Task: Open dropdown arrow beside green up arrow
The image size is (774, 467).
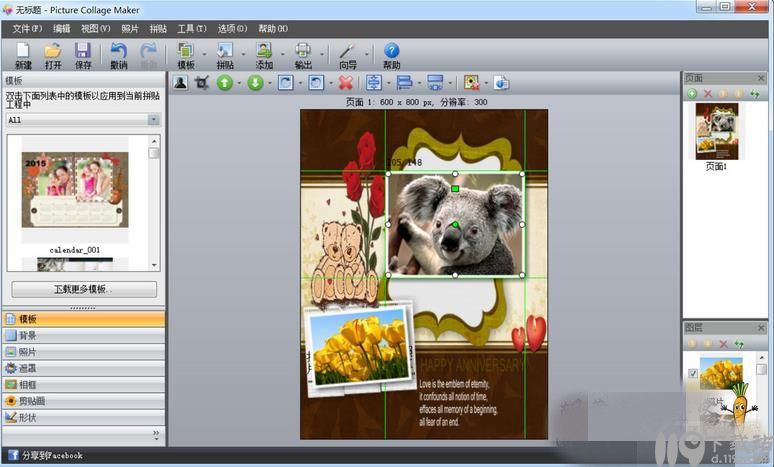Action: [239, 83]
